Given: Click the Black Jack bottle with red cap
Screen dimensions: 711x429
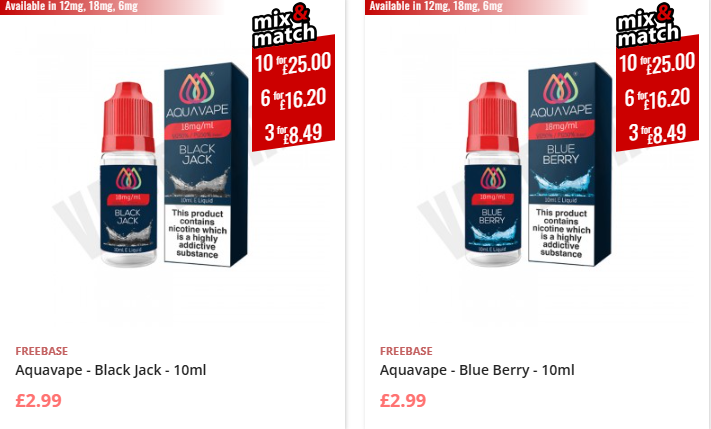Looking at the screenshot, I should click(x=128, y=174).
